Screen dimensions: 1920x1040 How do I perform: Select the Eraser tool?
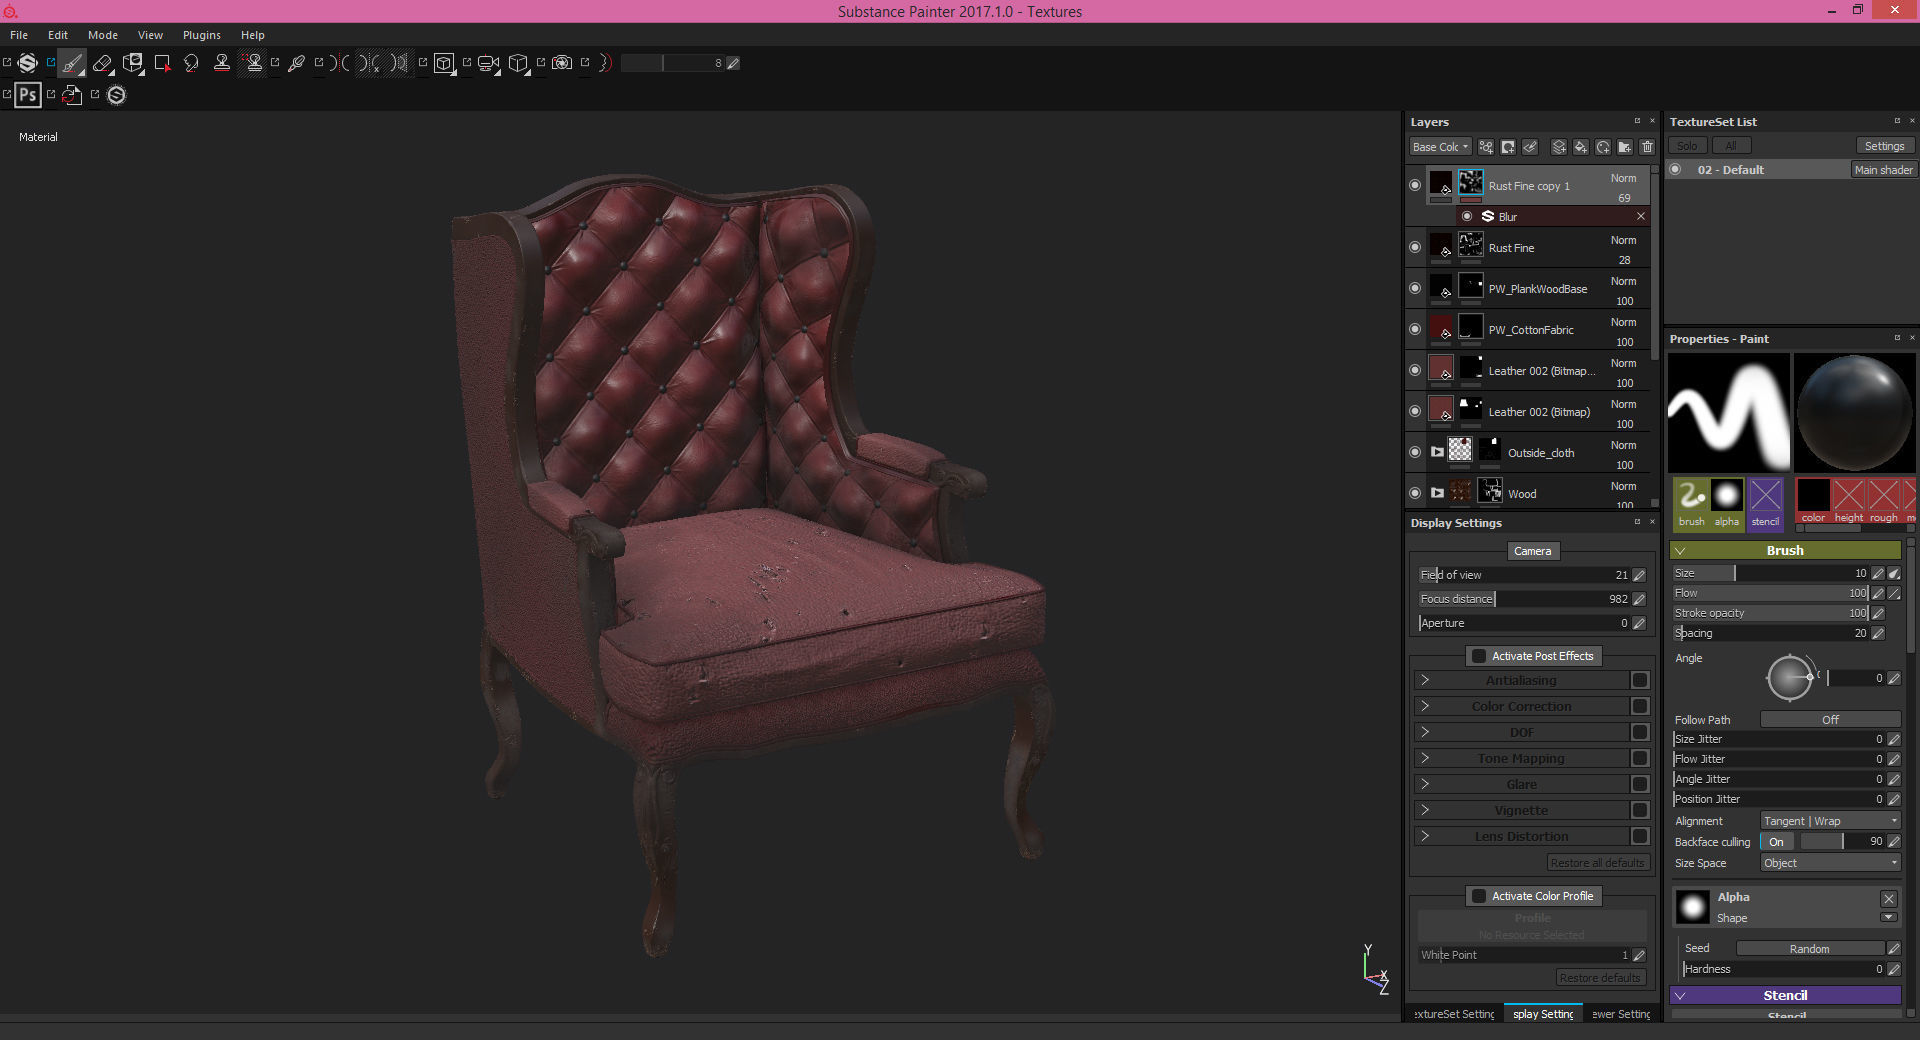coord(102,64)
